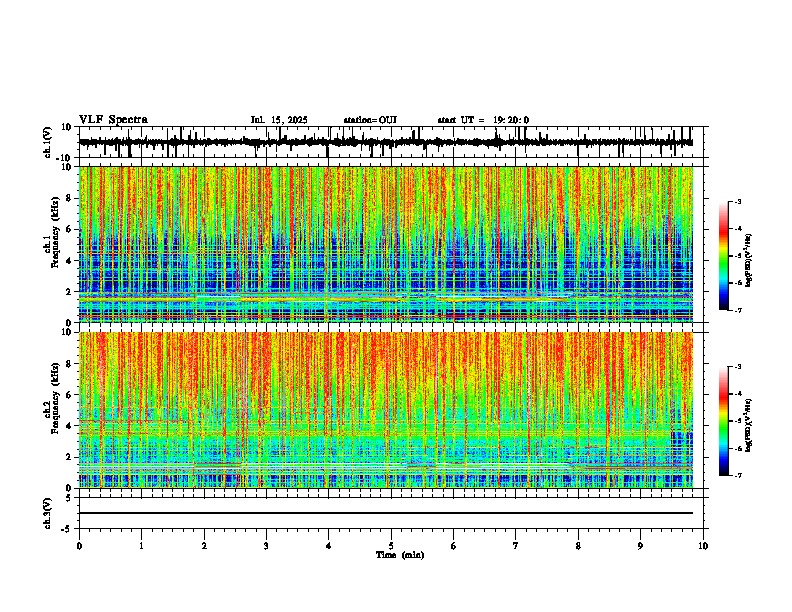Click time axis tick label "0"
The height and width of the screenshot is (612, 792).
[79, 546]
